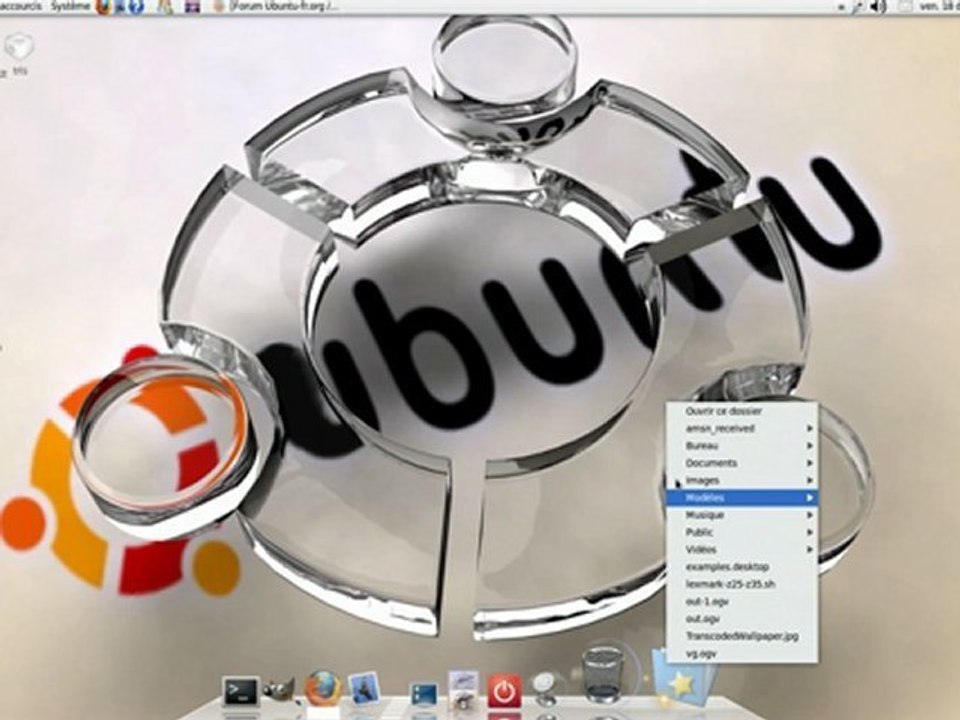Open the Documents folder entry
960x720 pixels.
(742, 463)
